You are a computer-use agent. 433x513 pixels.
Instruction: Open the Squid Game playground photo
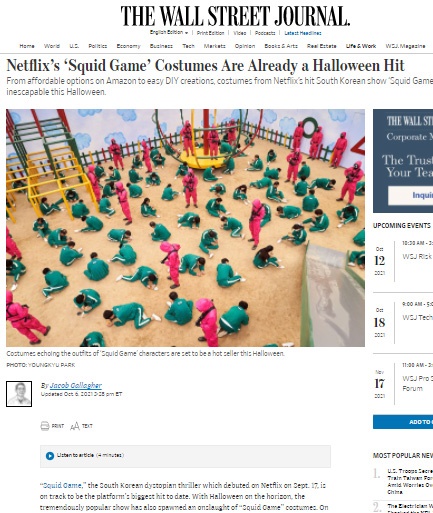tap(185, 228)
